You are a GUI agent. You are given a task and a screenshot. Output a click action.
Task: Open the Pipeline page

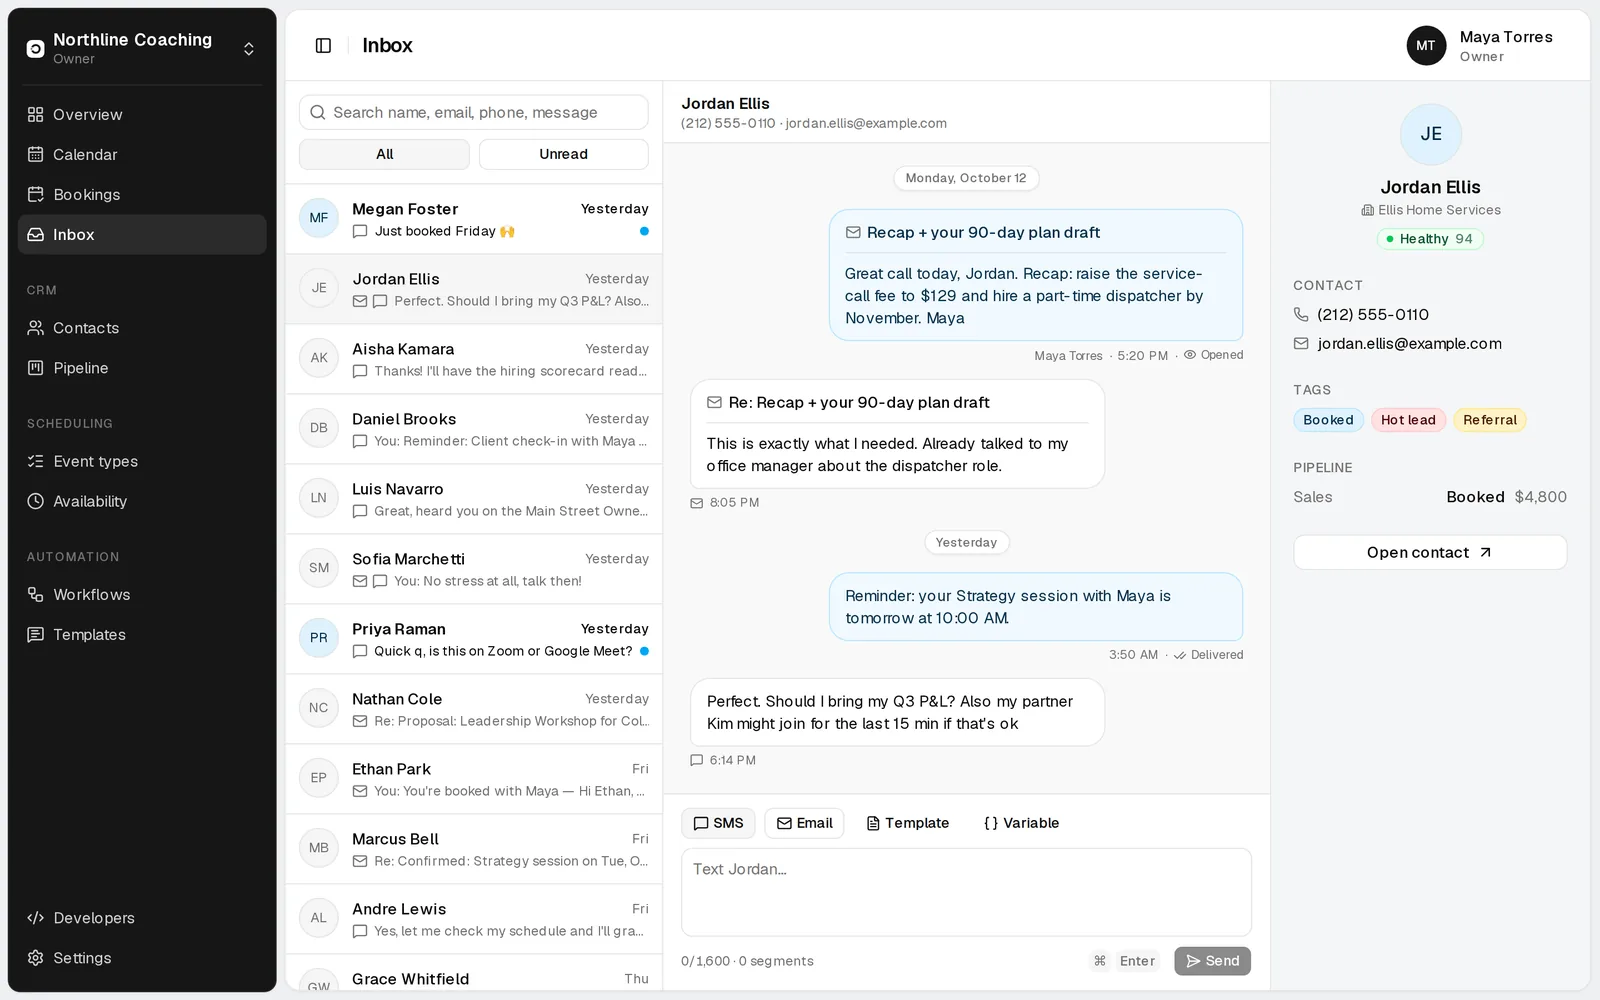coord(142,368)
